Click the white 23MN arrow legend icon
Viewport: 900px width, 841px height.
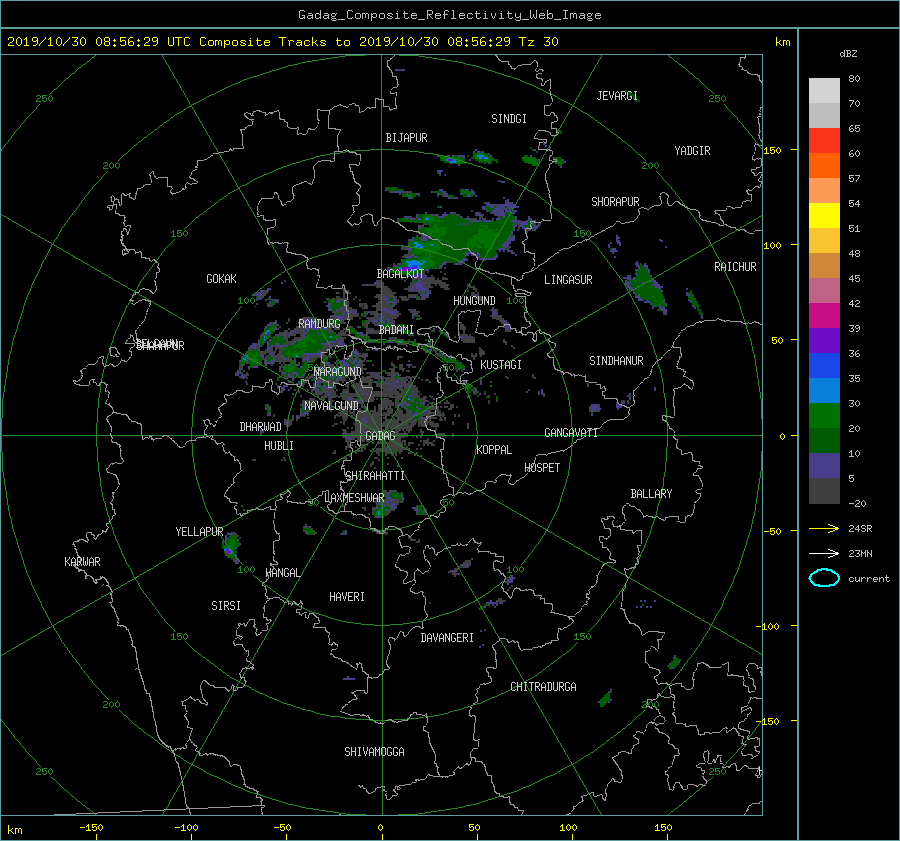click(824, 553)
